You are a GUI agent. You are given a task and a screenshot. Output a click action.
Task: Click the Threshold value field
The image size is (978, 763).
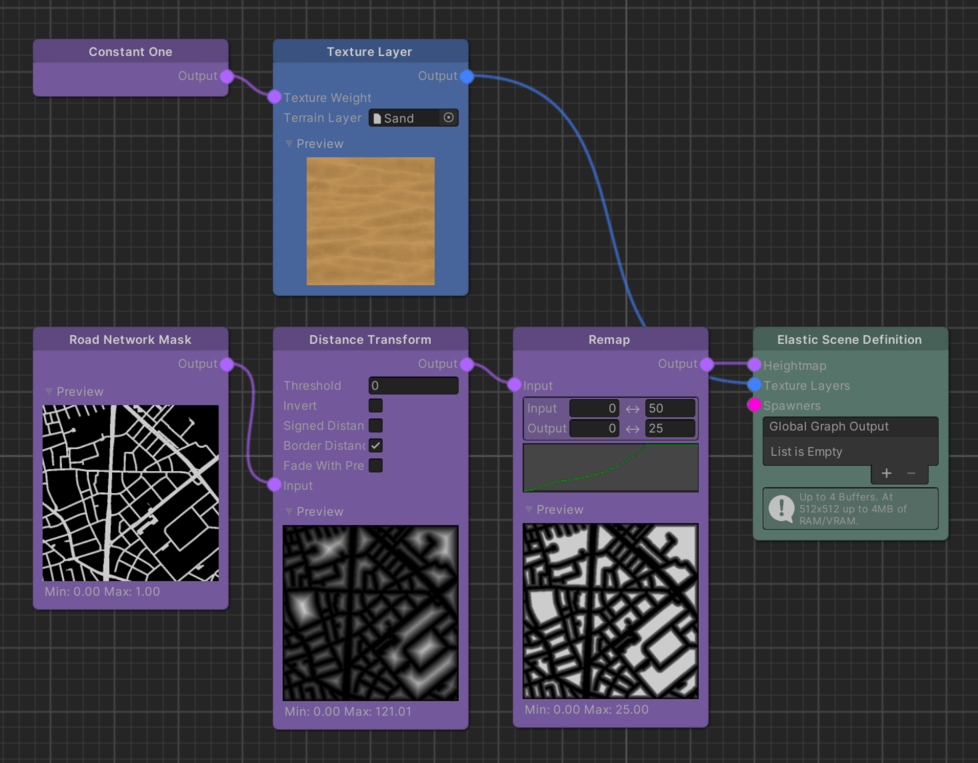pyautogui.click(x=412, y=385)
